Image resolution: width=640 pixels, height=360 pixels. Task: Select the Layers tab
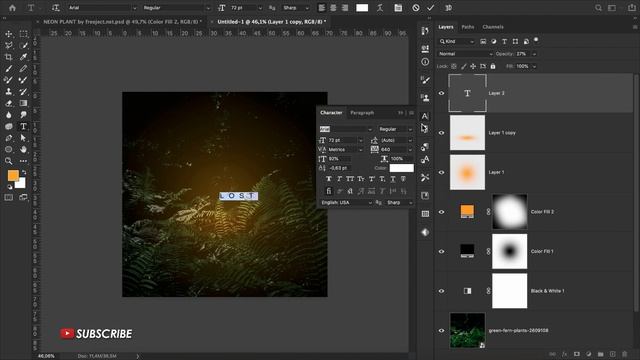[446, 27]
